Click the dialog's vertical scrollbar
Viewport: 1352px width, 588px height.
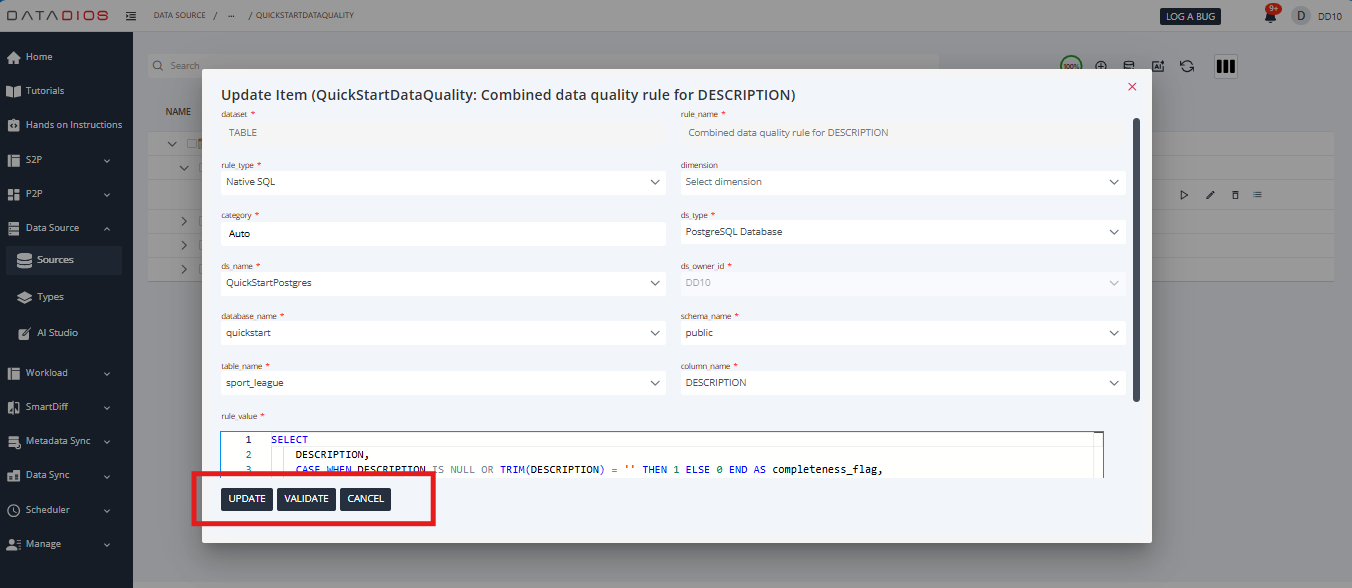(1135, 260)
